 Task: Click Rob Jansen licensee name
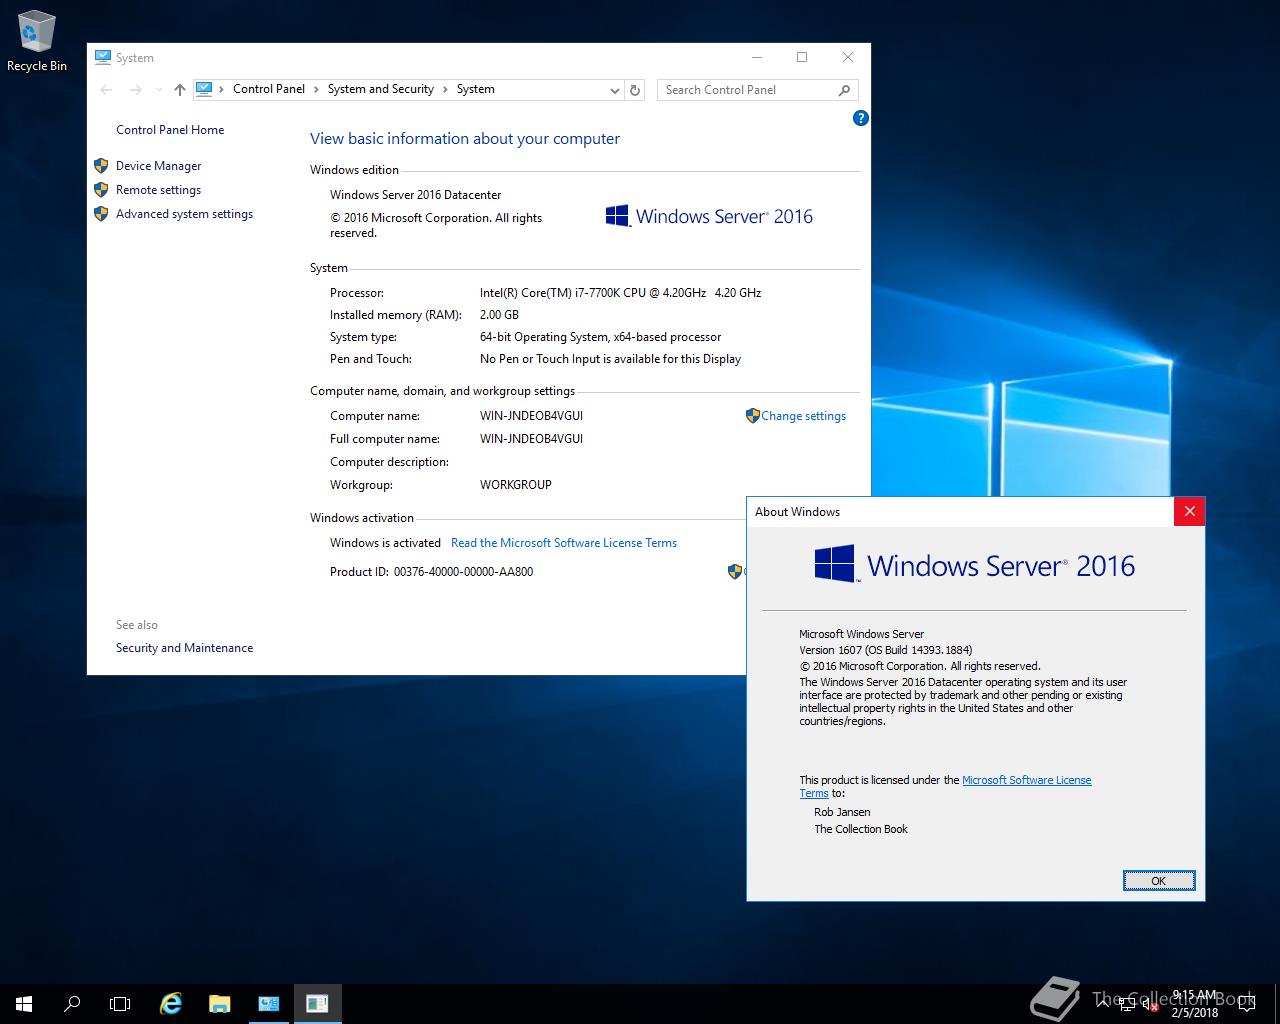pos(842,812)
